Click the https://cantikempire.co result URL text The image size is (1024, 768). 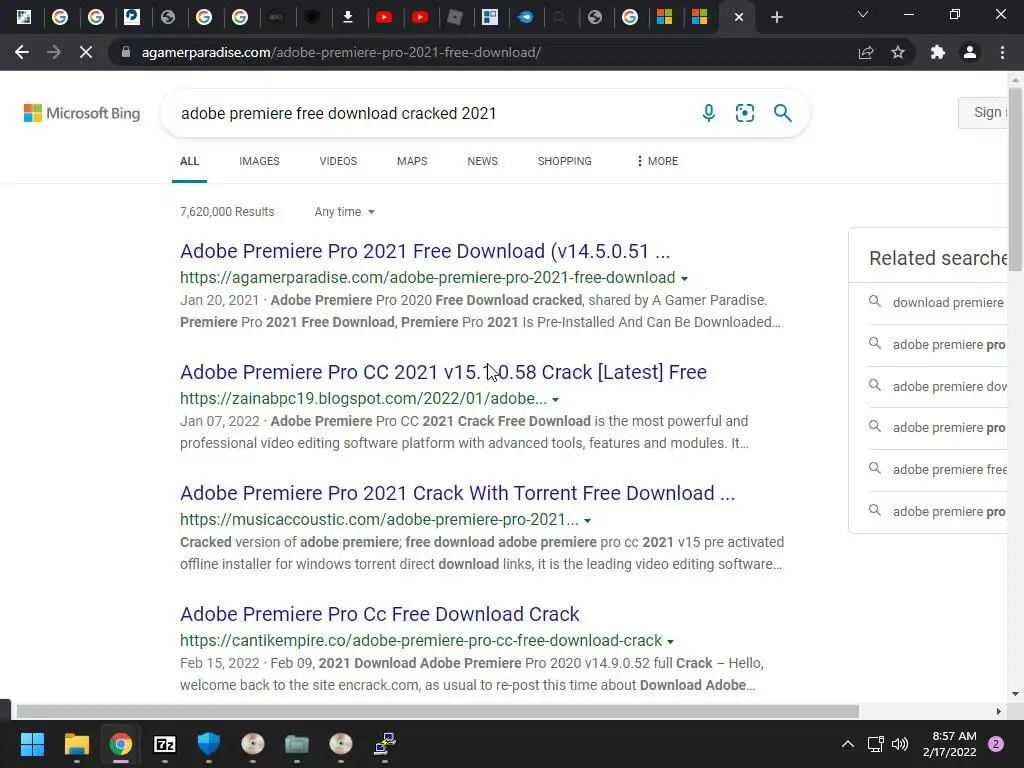click(421, 641)
